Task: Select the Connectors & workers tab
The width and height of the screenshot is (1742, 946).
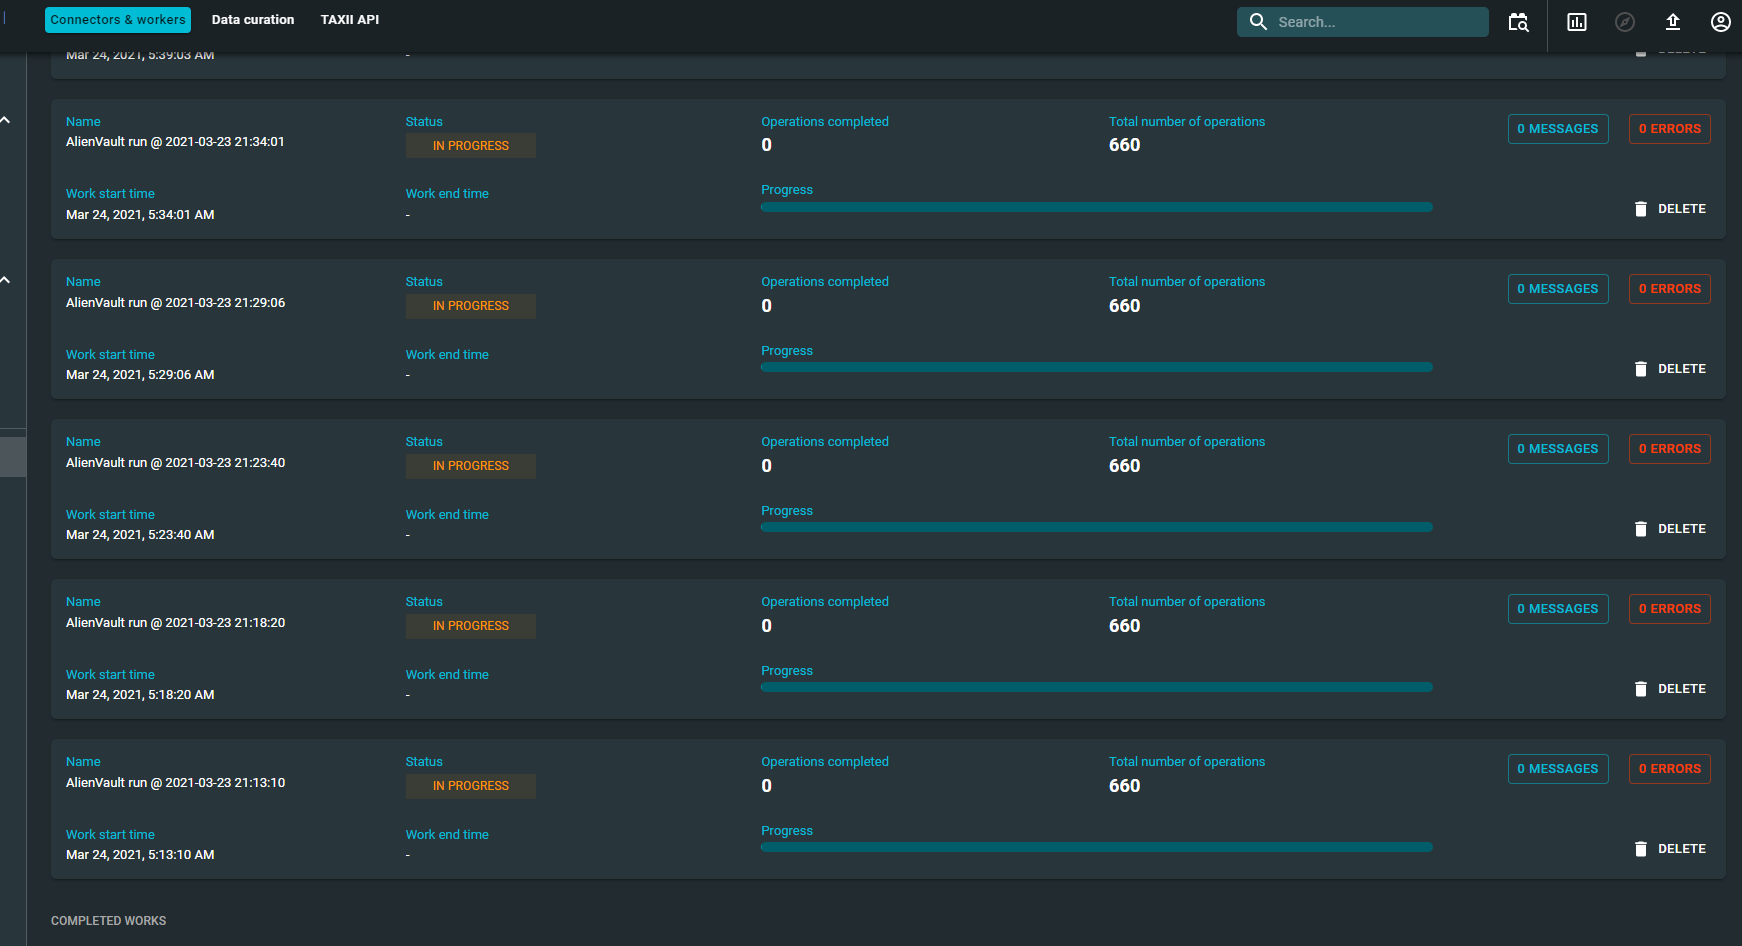Action: coord(117,19)
